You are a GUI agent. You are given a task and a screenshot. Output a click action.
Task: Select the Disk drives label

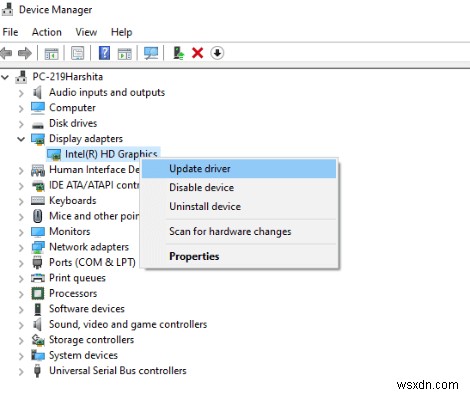click(x=73, y=123)
